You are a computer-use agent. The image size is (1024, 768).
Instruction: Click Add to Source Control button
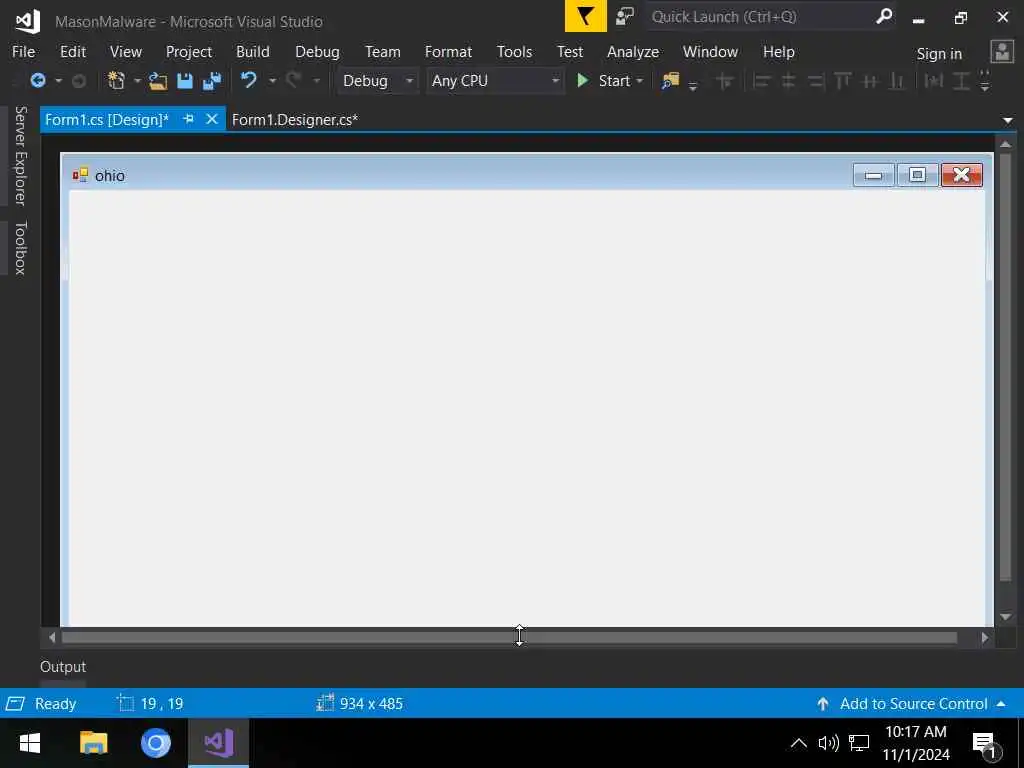coord(910,703)
